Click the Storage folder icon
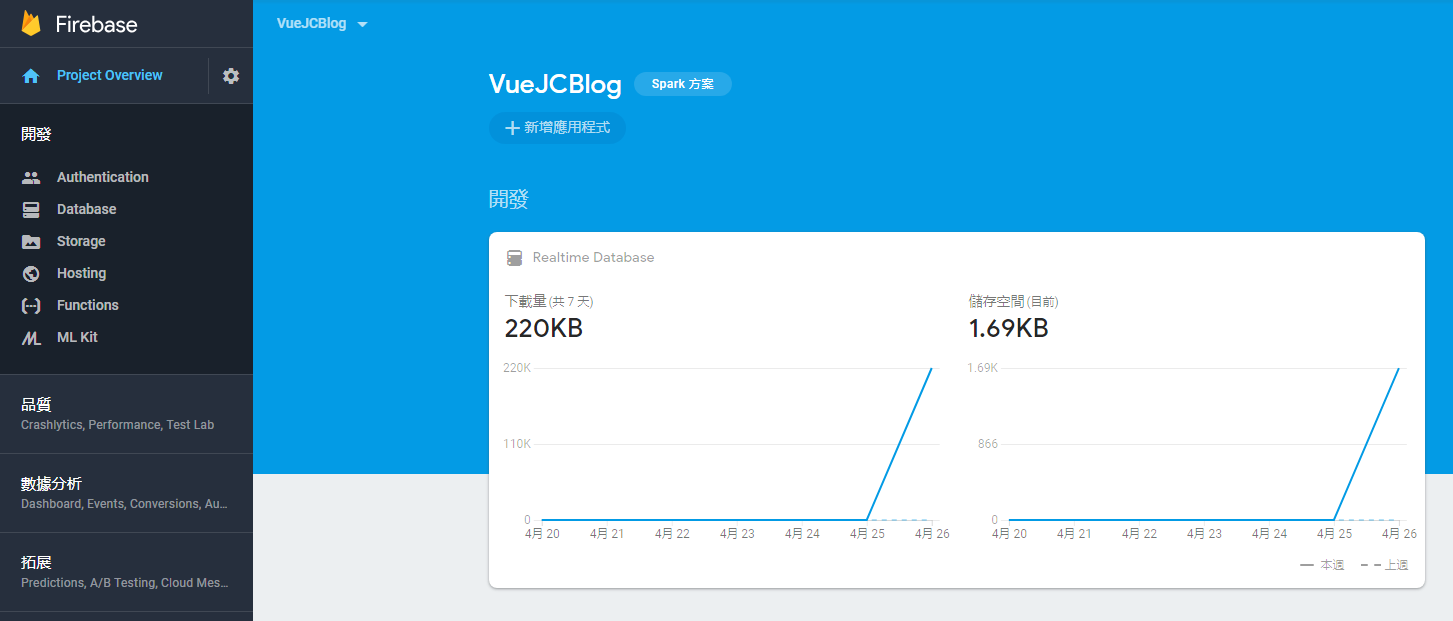Viewport: 1453px width, 621px height. pos(31,242)
